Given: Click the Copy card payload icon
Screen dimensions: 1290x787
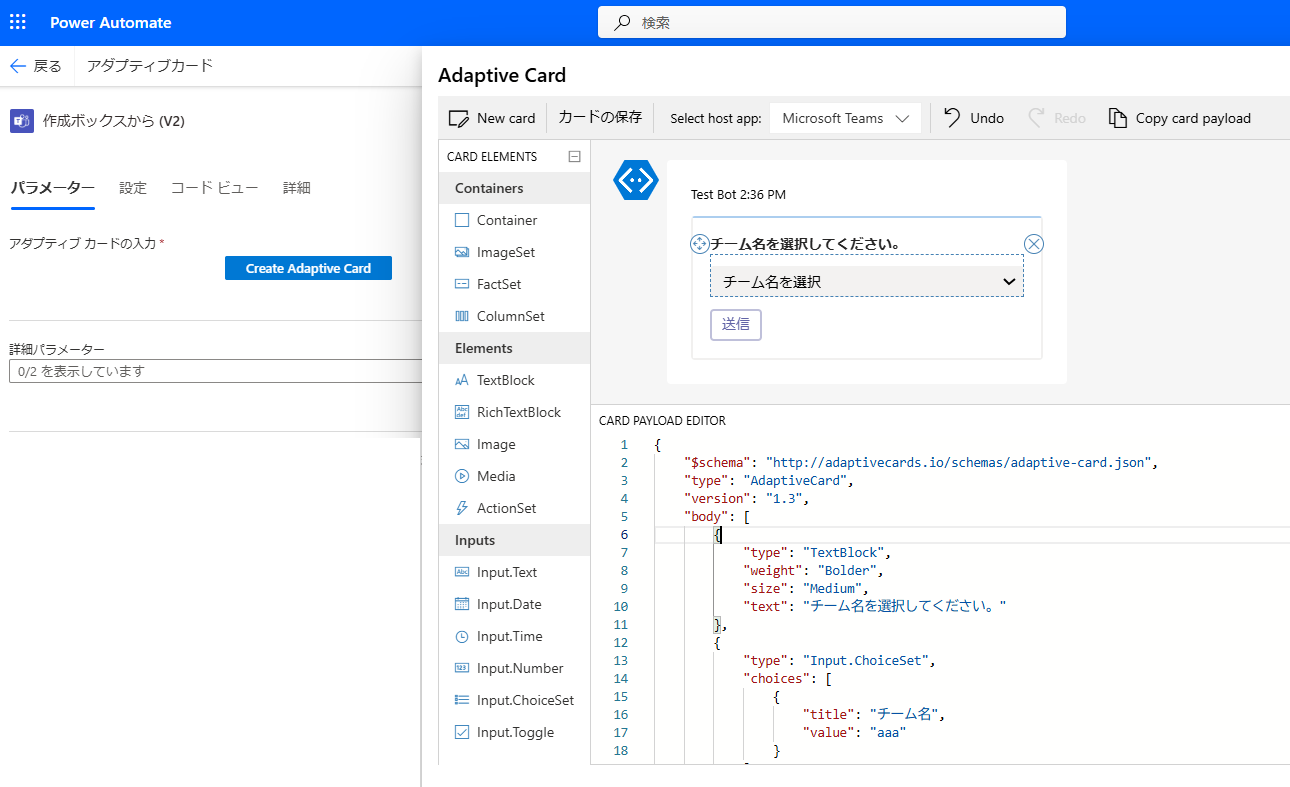Looking at the screenshot, I should click(1118, 118).
